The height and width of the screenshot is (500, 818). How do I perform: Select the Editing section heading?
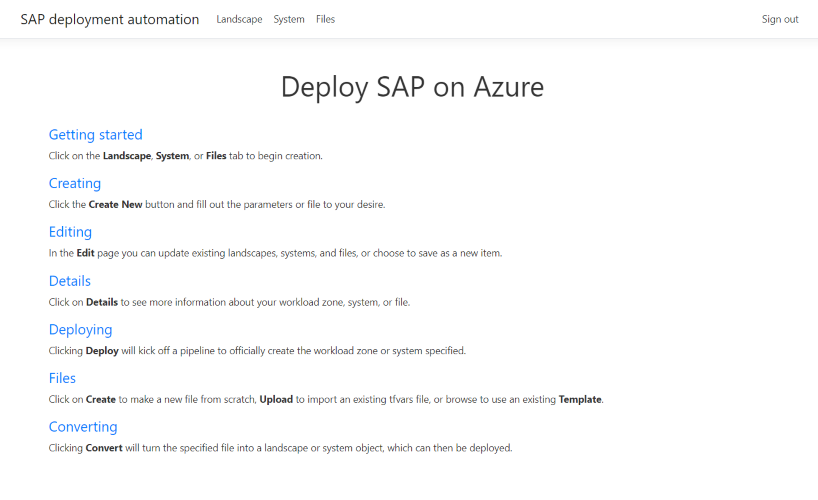pyautogui.click(x=70, y=232)
